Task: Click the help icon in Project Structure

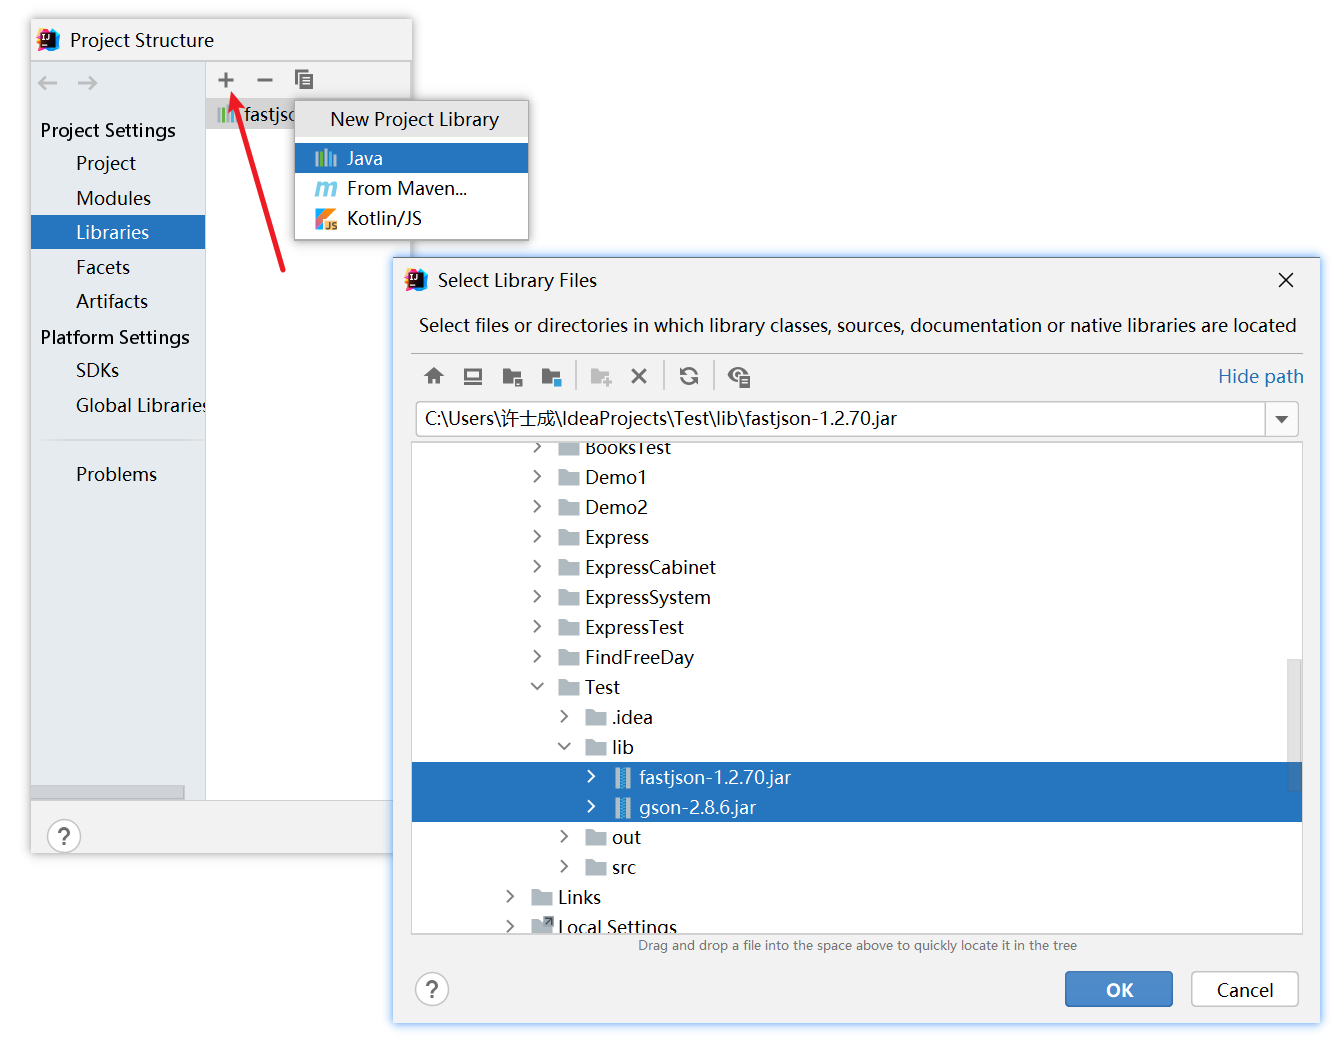Action: 64,836
